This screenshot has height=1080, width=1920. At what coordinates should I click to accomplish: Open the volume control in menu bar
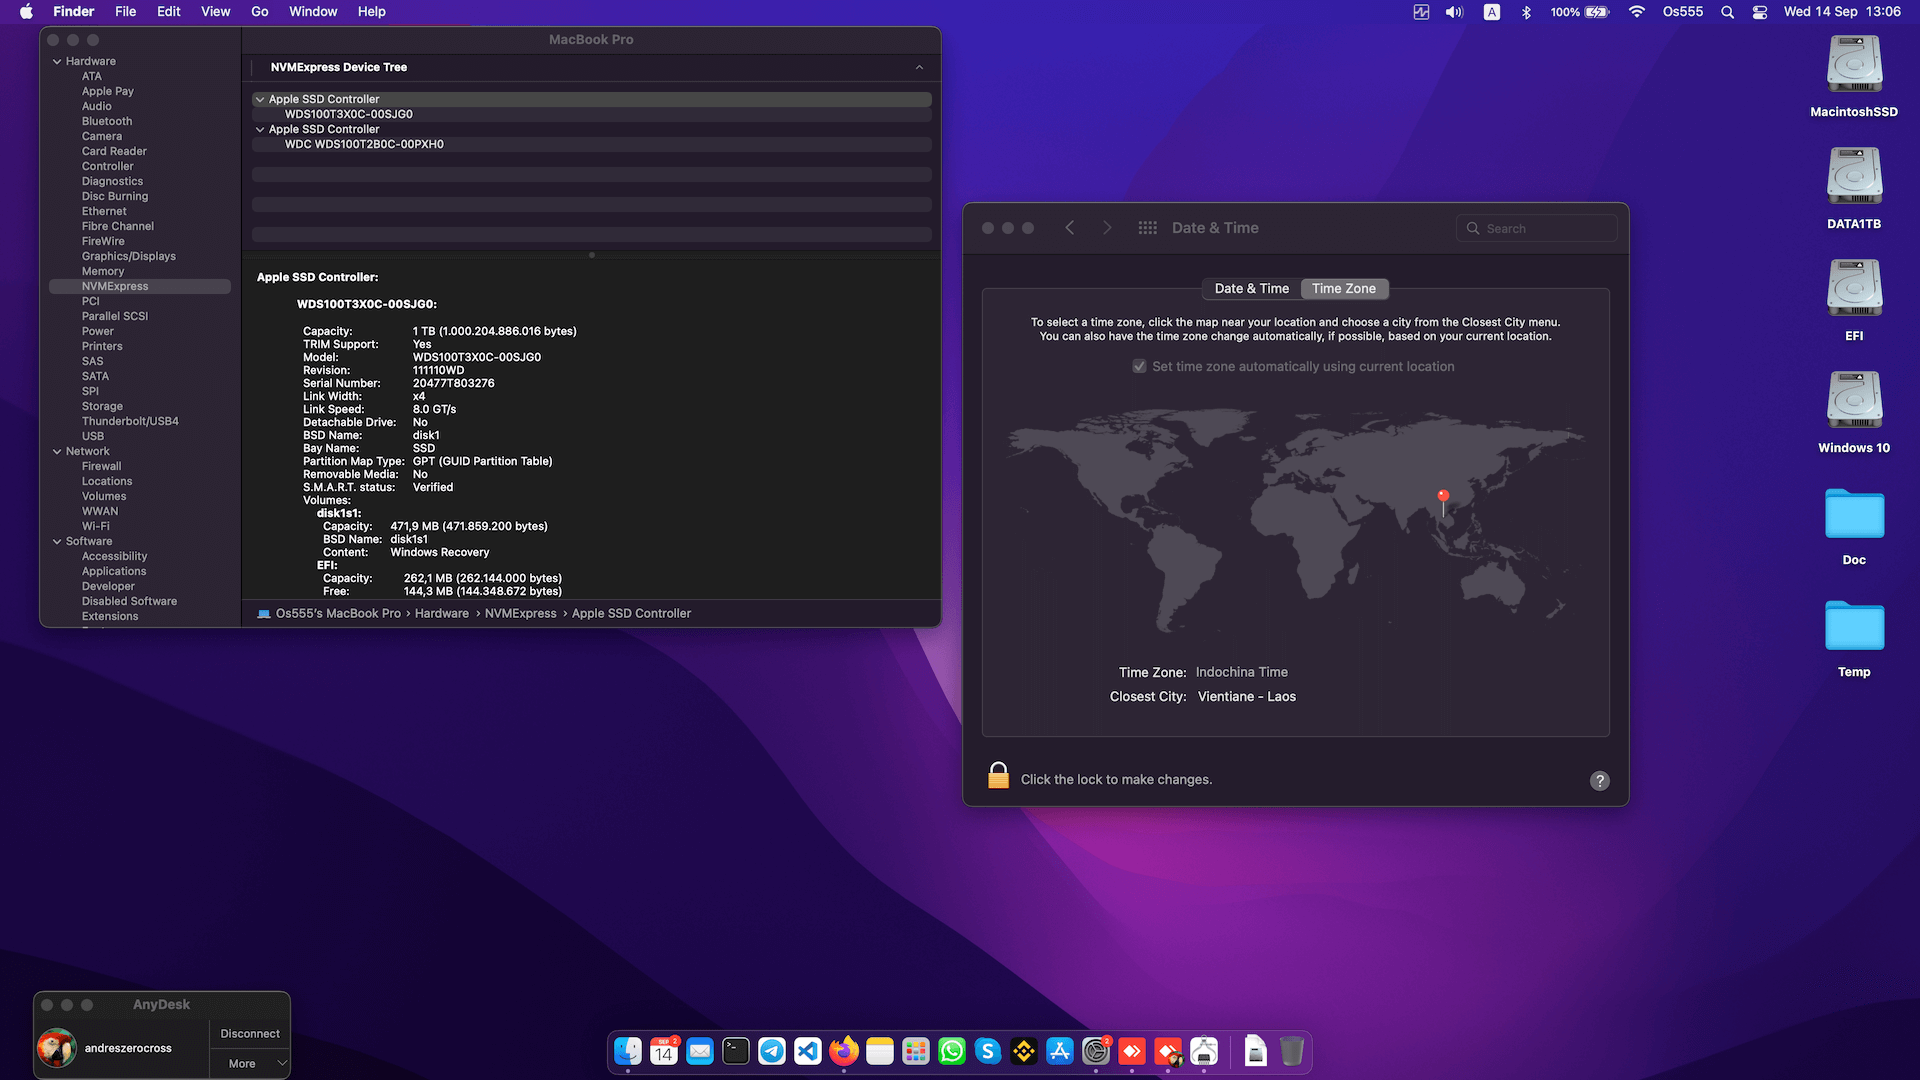pyautogui.click(x=1454, y=12)
